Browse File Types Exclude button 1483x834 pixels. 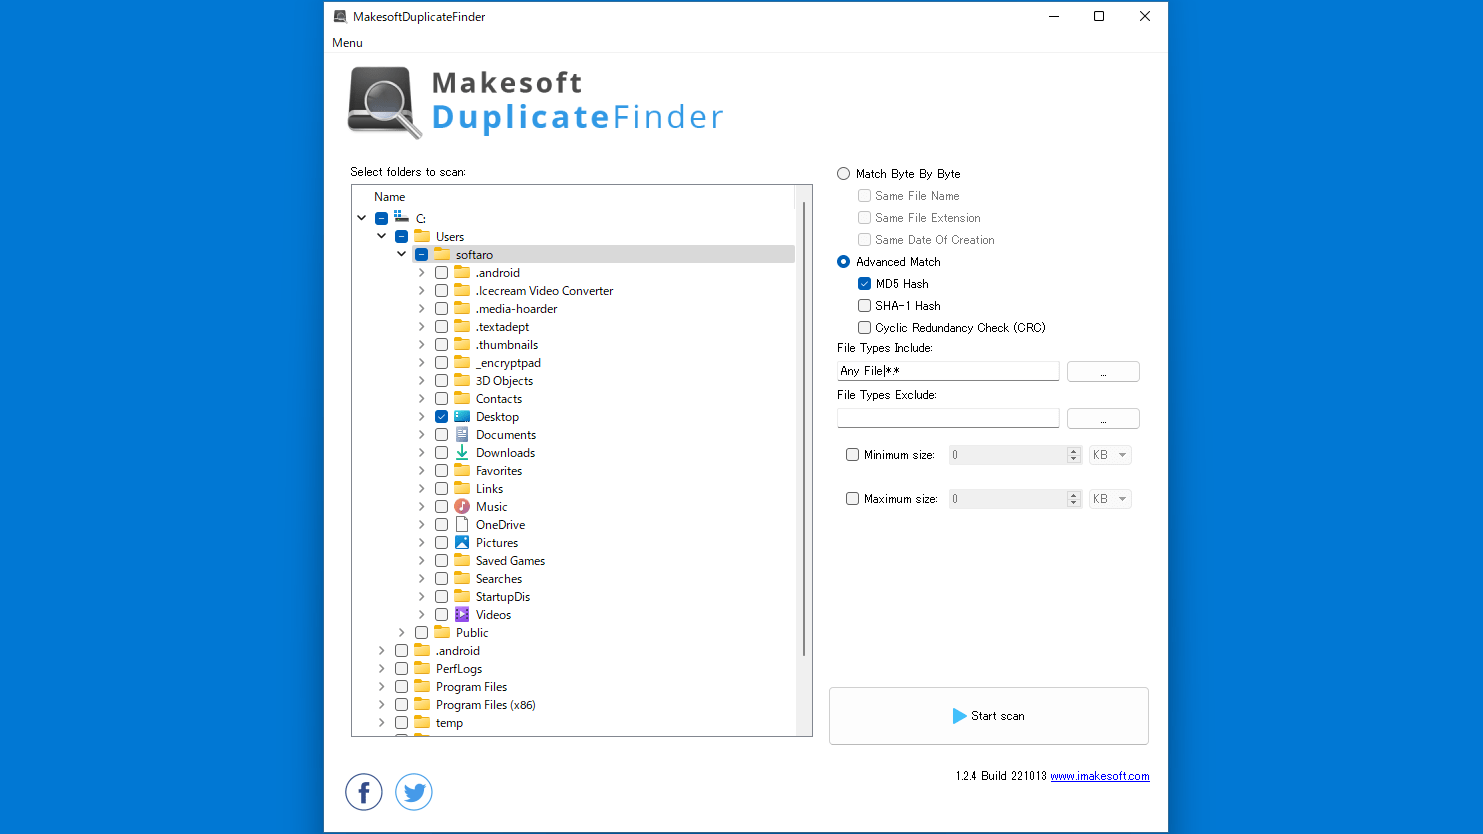click(x=1103, y=418)
